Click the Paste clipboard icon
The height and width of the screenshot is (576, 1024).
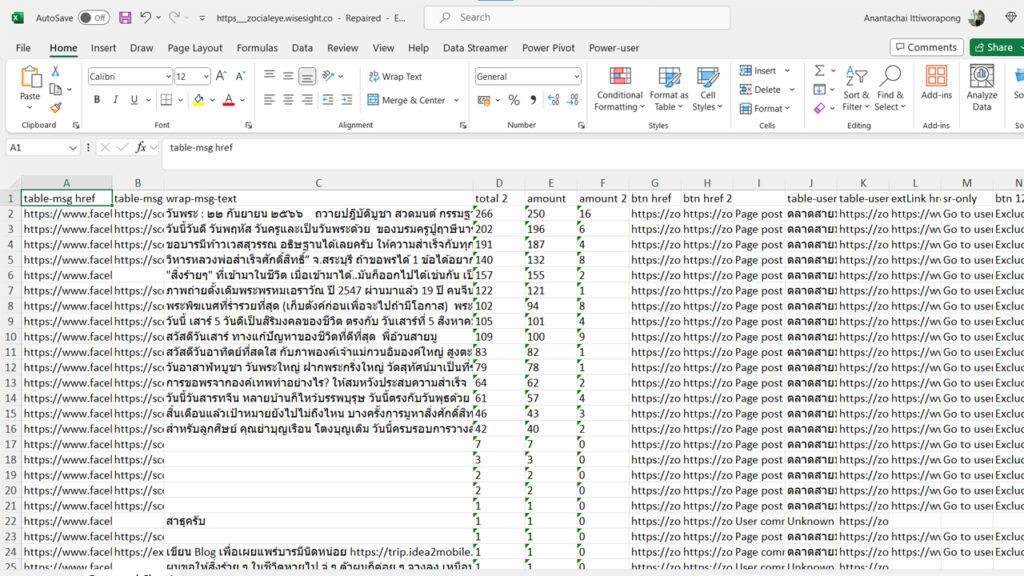[30, 77]
